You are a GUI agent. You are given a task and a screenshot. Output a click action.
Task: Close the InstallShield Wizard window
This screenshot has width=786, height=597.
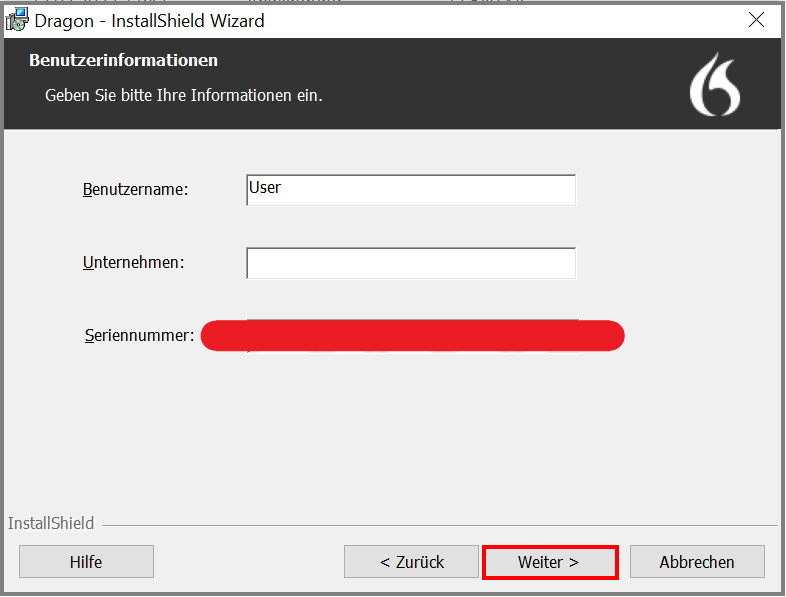point(756,20)
